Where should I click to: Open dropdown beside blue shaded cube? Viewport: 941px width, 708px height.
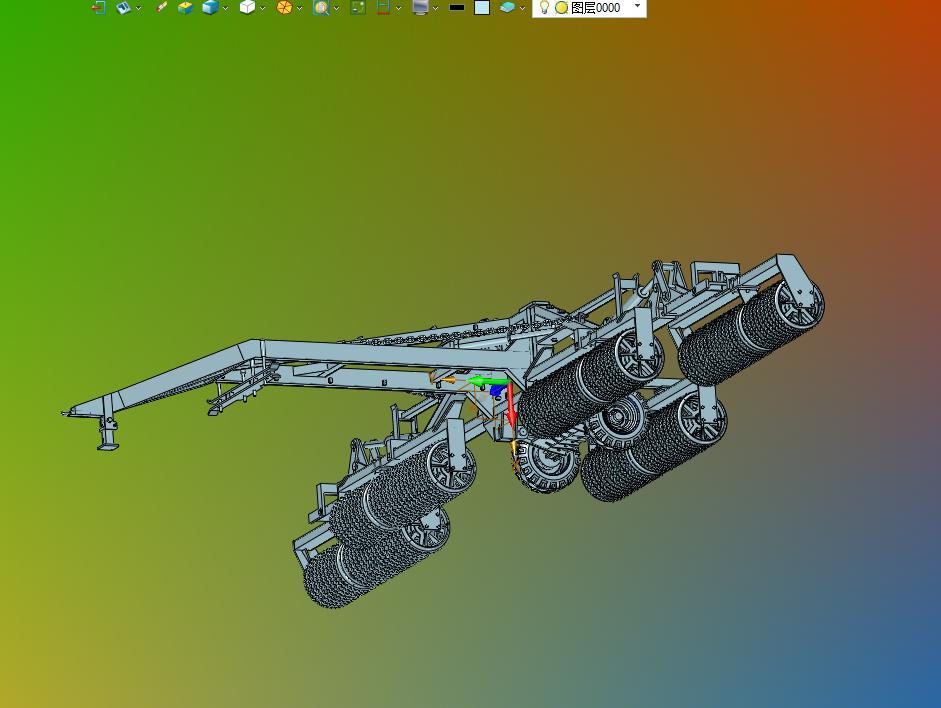pos(226,8)
